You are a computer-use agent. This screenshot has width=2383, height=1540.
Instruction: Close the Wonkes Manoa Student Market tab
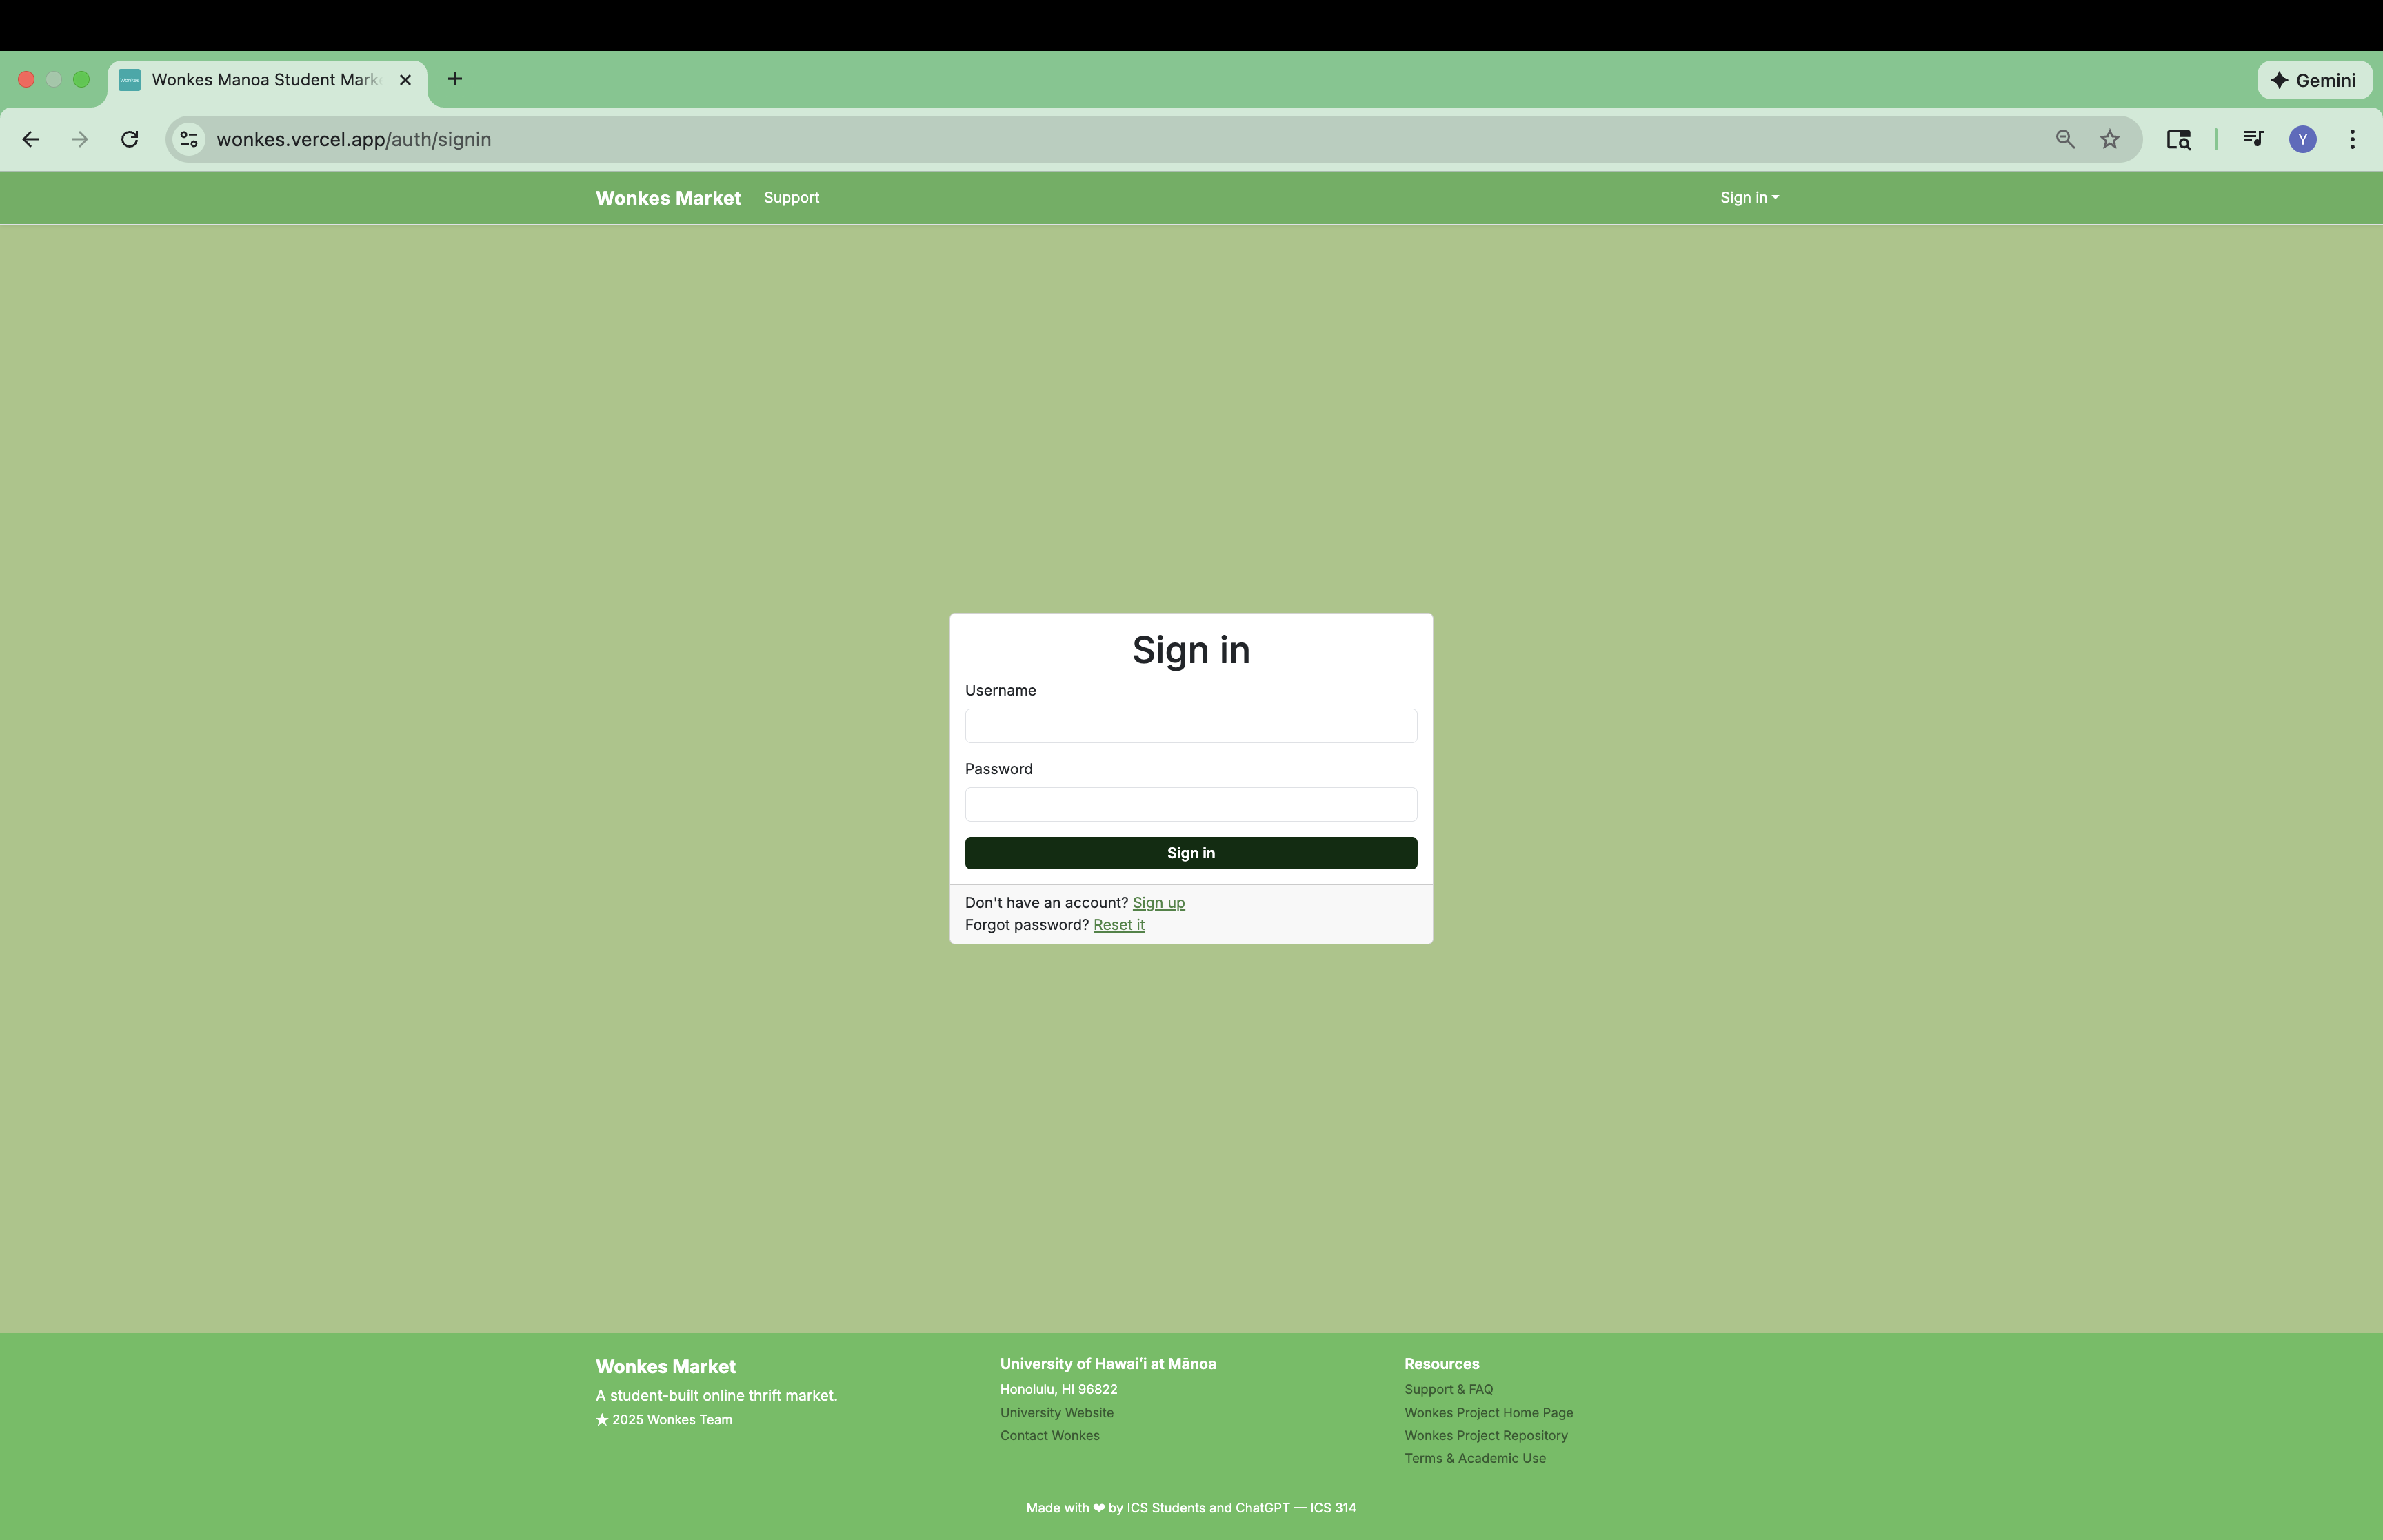(x=405, y=80)
